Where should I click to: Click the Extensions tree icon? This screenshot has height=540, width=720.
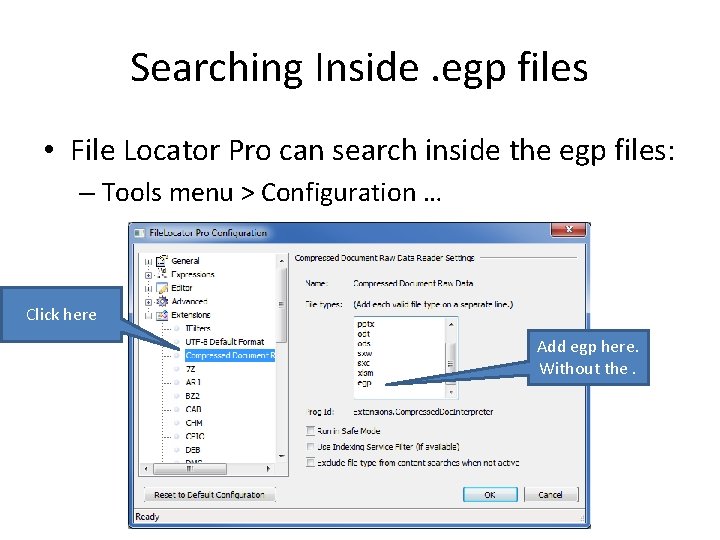[162, 315]
